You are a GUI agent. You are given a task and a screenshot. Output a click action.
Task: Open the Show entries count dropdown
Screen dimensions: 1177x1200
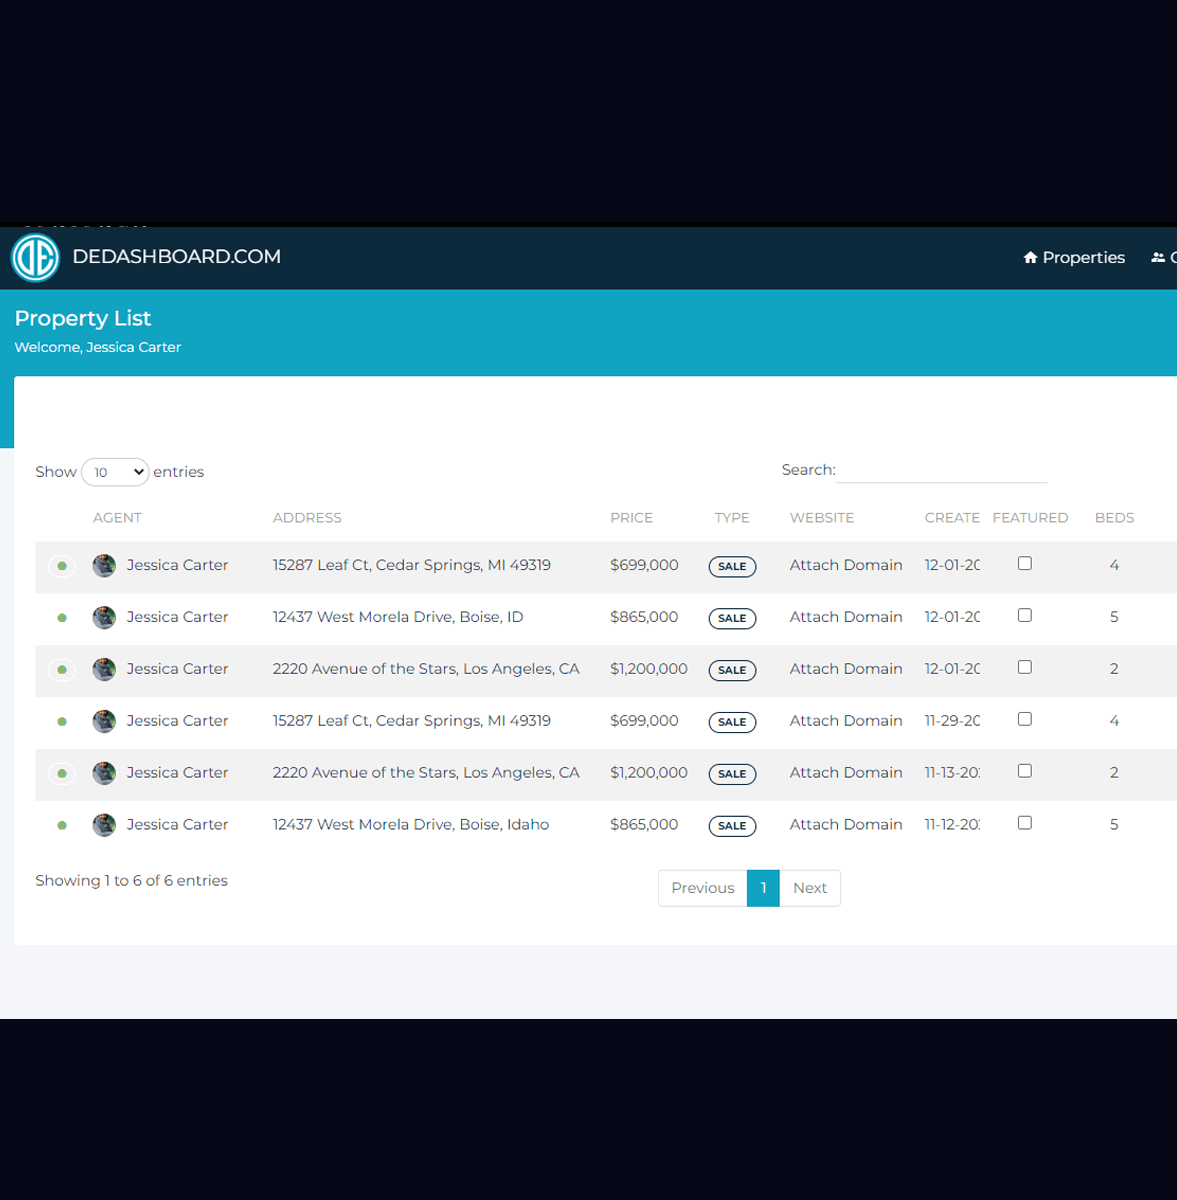point(115,472)
